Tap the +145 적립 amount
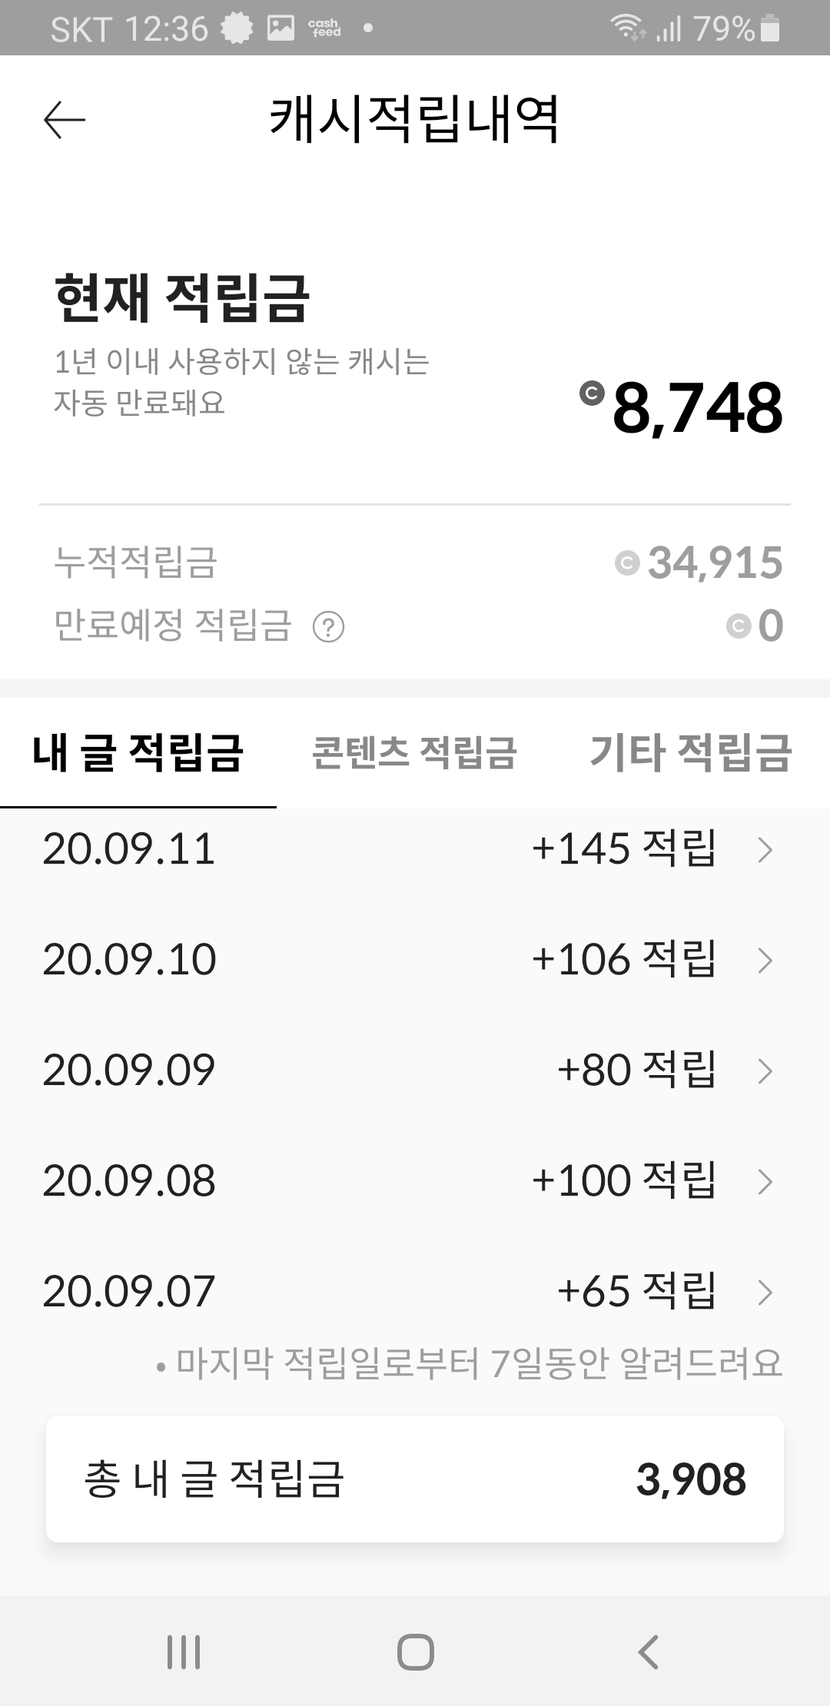The height and width of the screenshot is (1706, 830). [x=623, y=849]
